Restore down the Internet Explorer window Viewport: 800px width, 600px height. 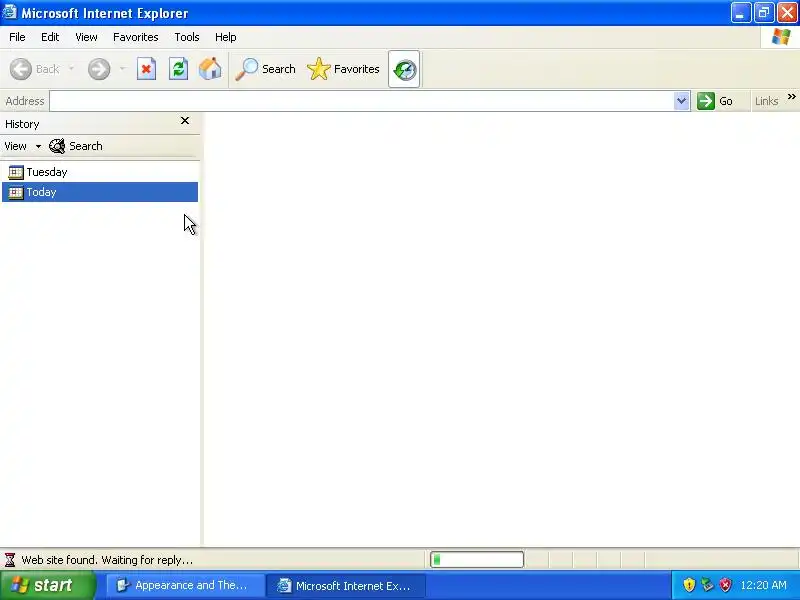point(764,13)
